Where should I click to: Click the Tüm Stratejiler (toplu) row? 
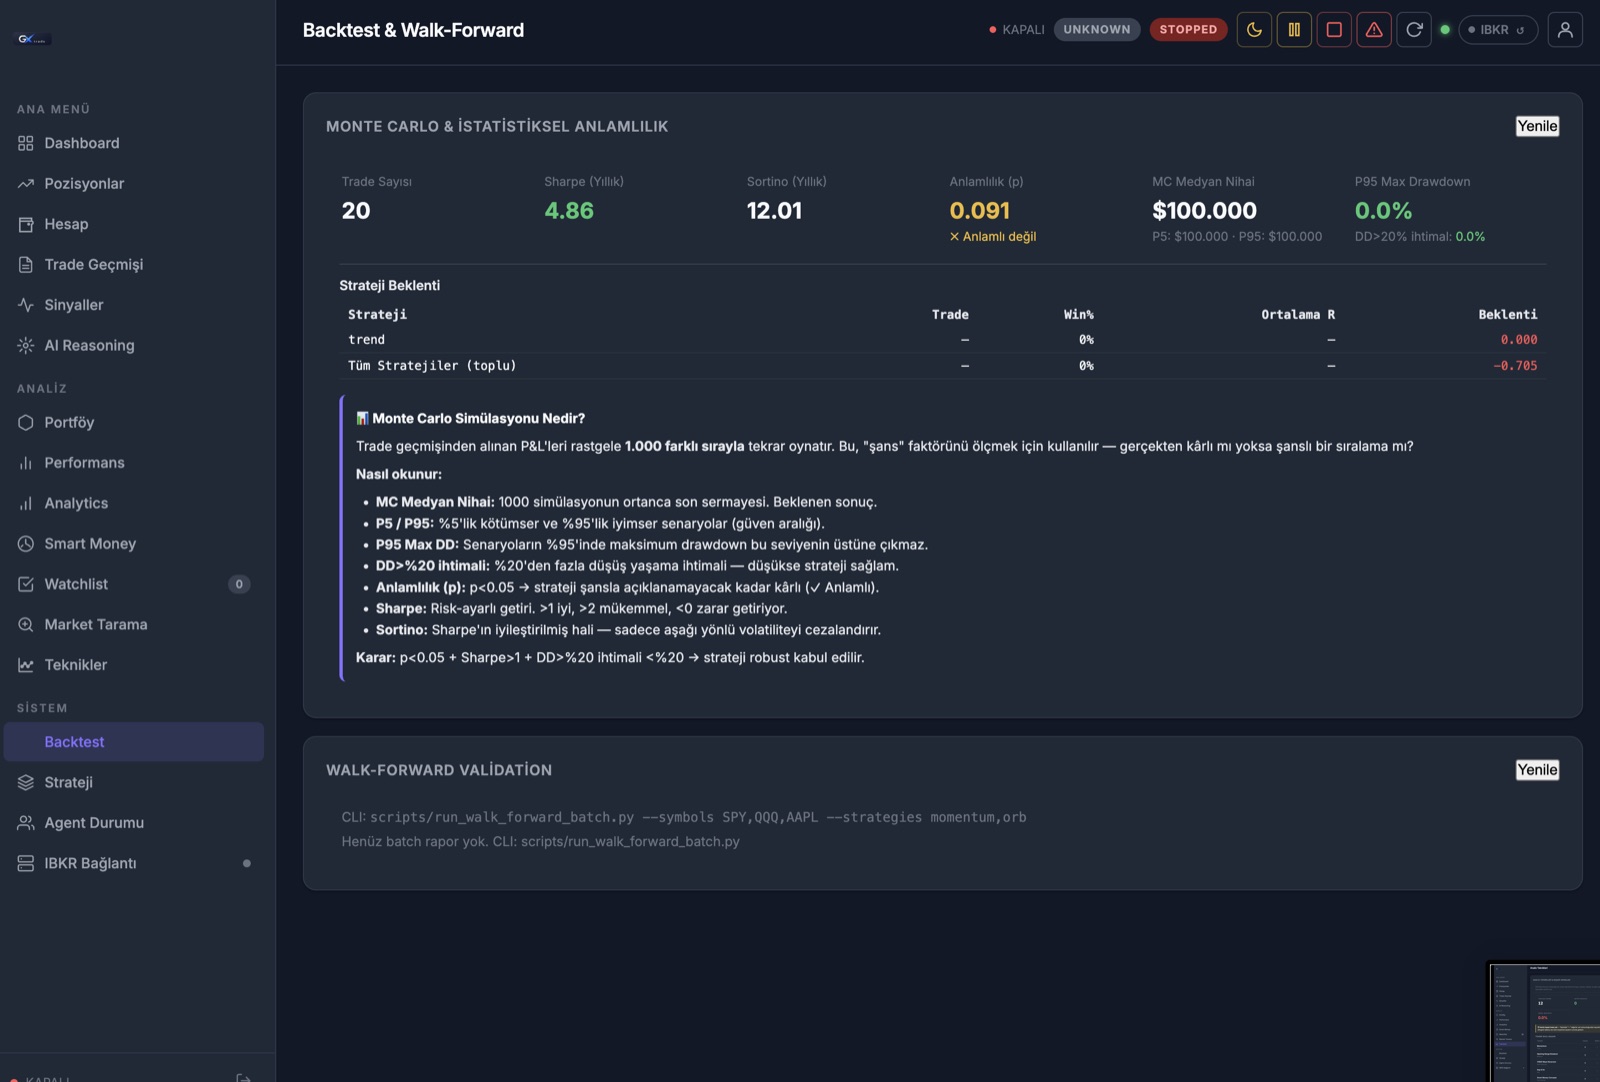(943, 366)
